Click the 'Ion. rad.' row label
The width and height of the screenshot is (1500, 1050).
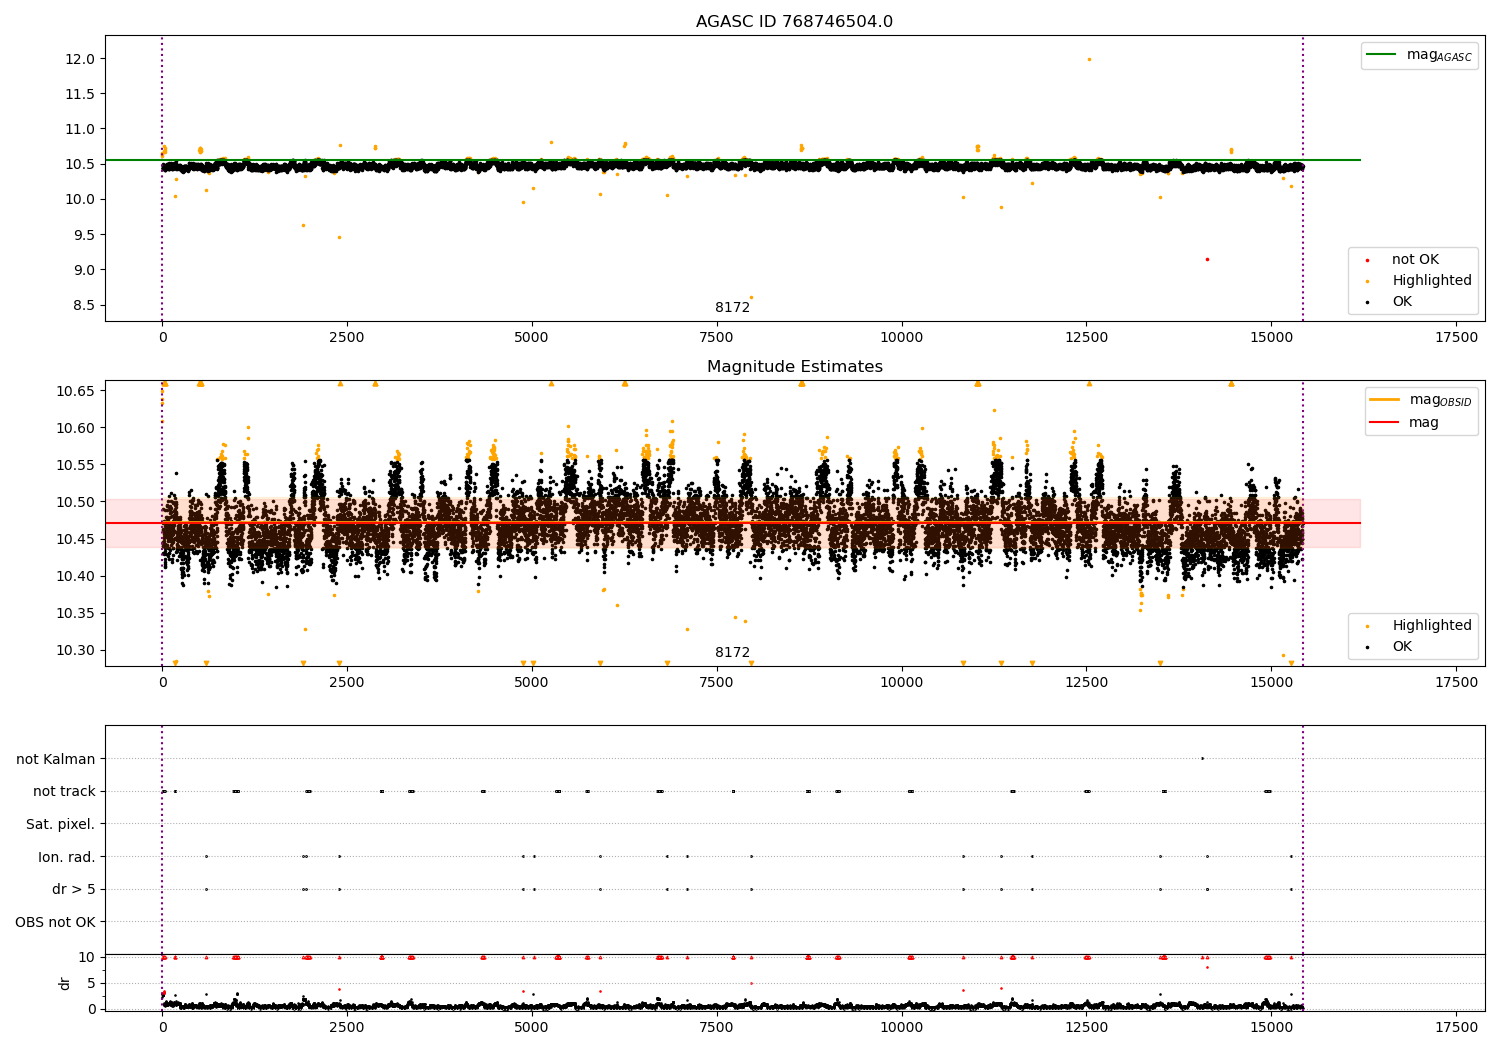[67, 857]
